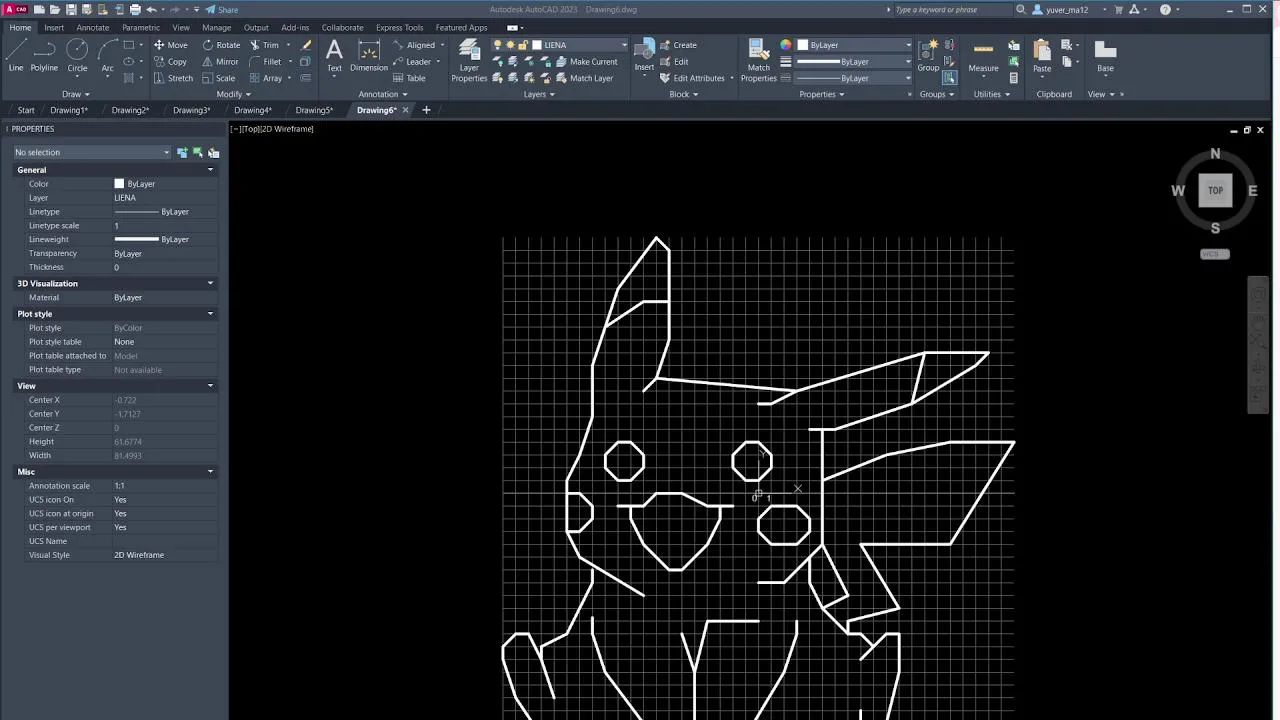The image size is (1280, 720).
Task: Click the object color wheel icon
Action: pos(786,45)
